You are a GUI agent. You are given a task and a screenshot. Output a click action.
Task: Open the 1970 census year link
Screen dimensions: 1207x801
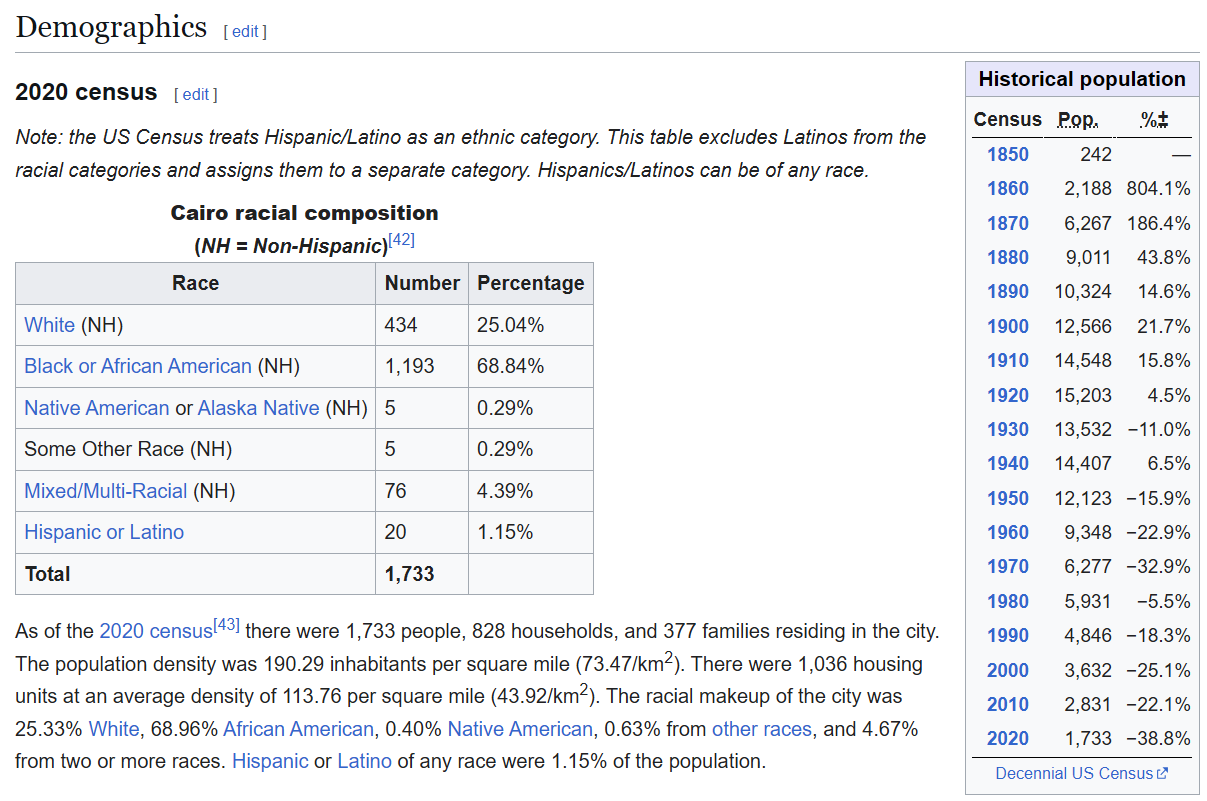[x=1008, y=566]
